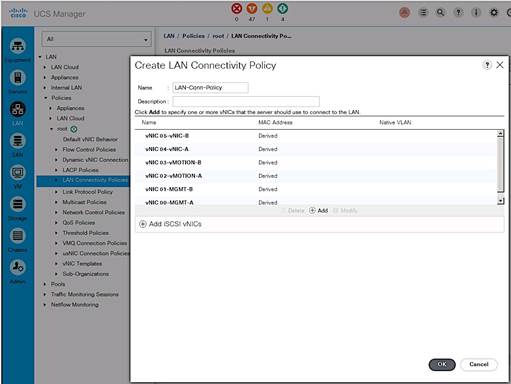Screen dimensions: 511x384
Task: Select Sub-Organizations tree item
Action: pyautogui.click(x=86, y=274)
